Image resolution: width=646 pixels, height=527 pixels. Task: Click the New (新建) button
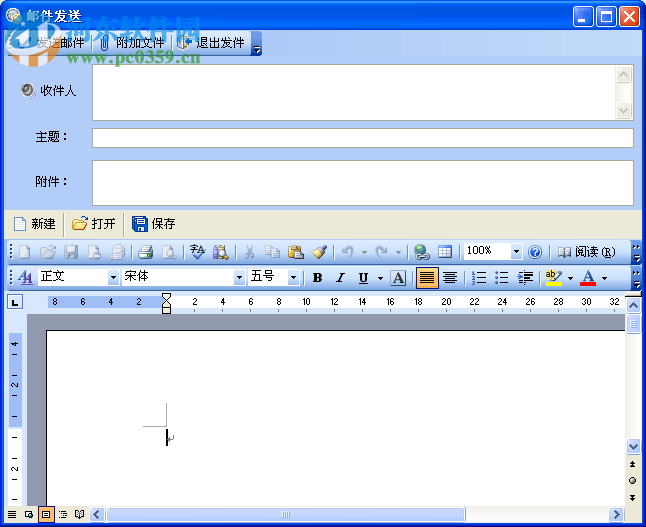pyautogui.click(x=35, y=224)
